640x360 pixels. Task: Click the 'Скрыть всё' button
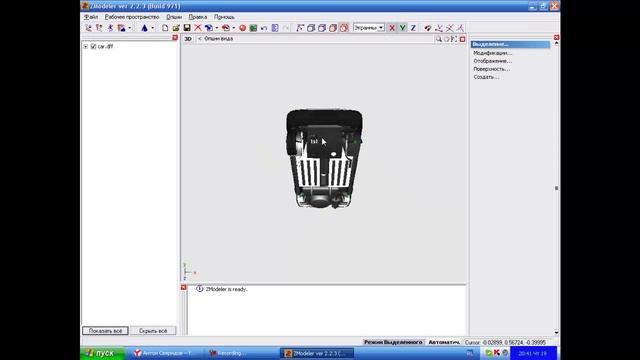pyautogui.click(x=153, y=331)
